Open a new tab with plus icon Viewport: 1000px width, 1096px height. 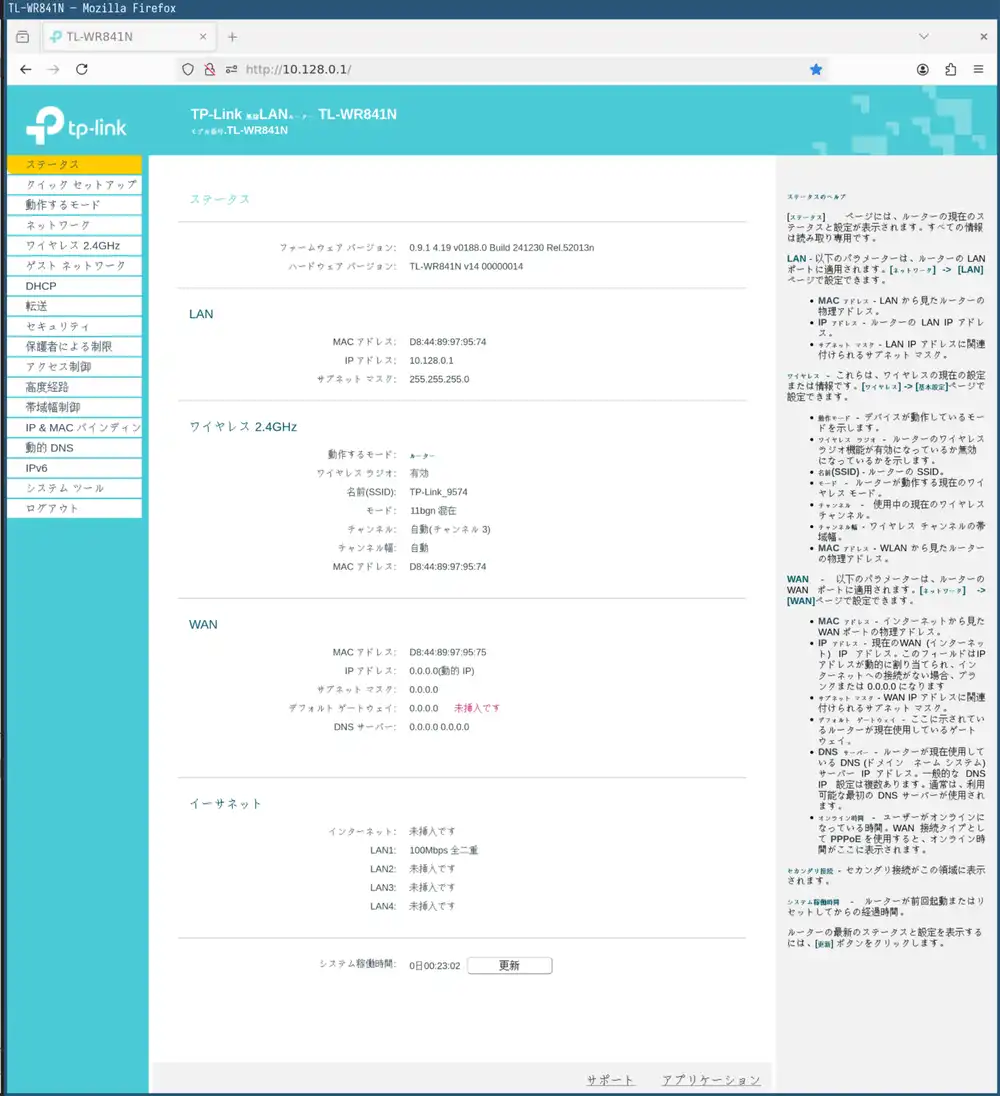tap(233, 36)
